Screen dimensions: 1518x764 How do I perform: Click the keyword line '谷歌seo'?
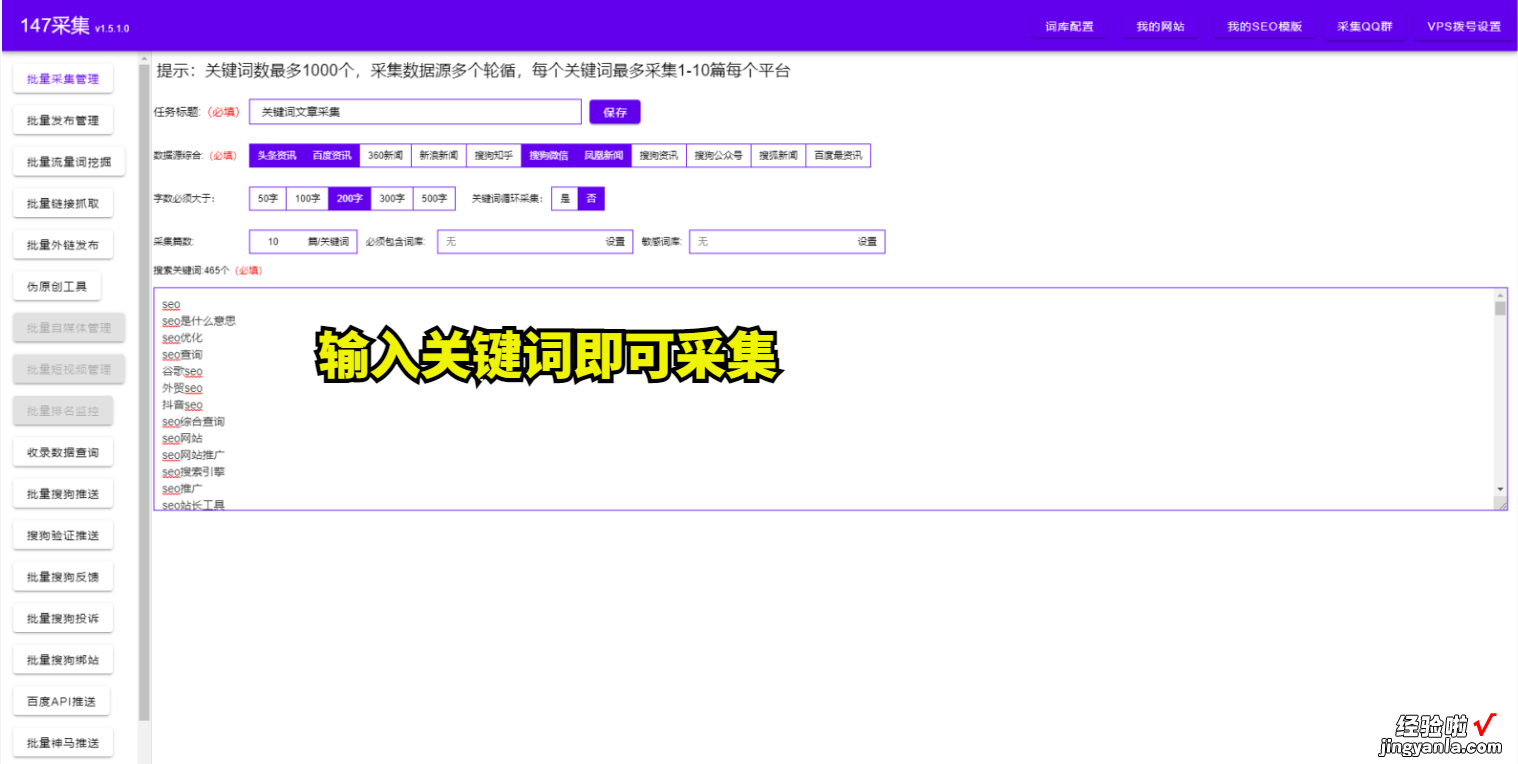pyautogui.click(x=182, y=371)
